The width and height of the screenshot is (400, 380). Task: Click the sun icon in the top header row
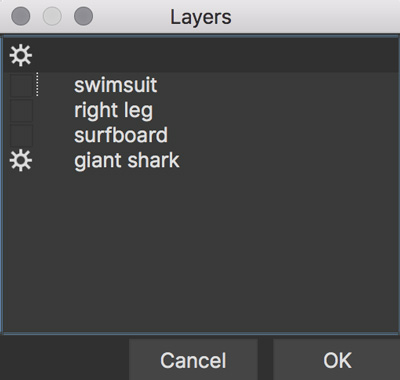pos(21,55)
